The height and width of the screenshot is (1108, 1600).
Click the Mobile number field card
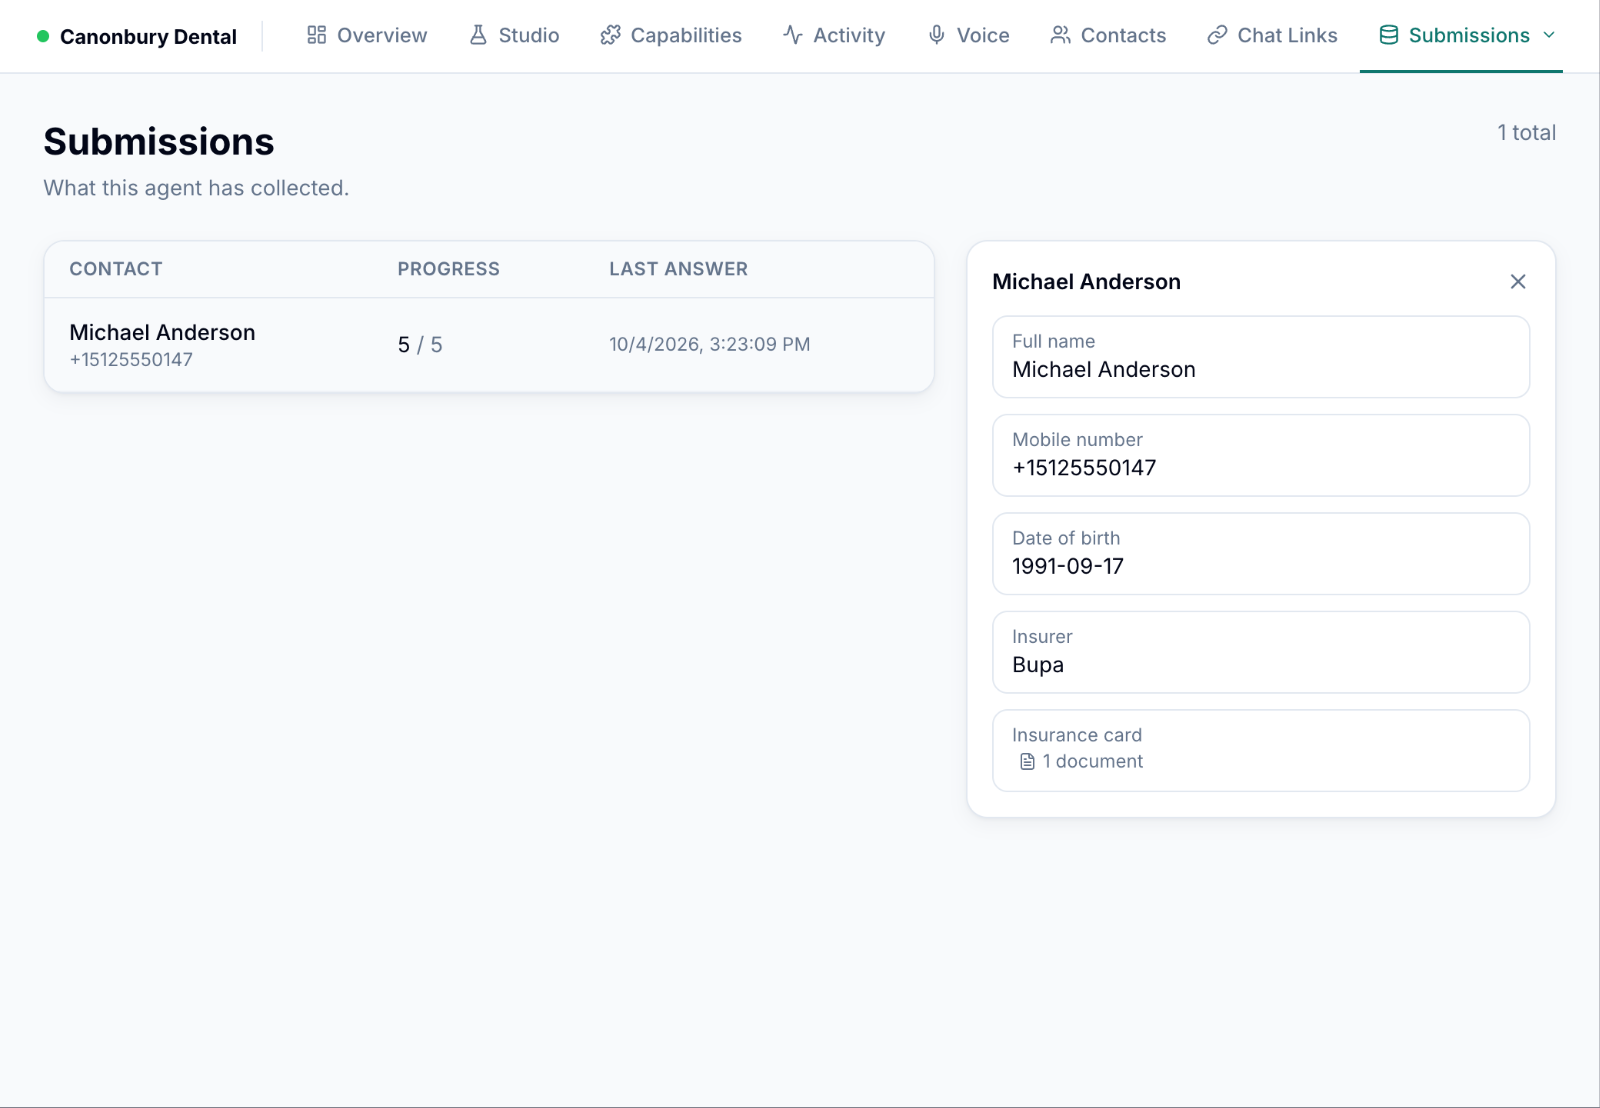click(1261, 455)
